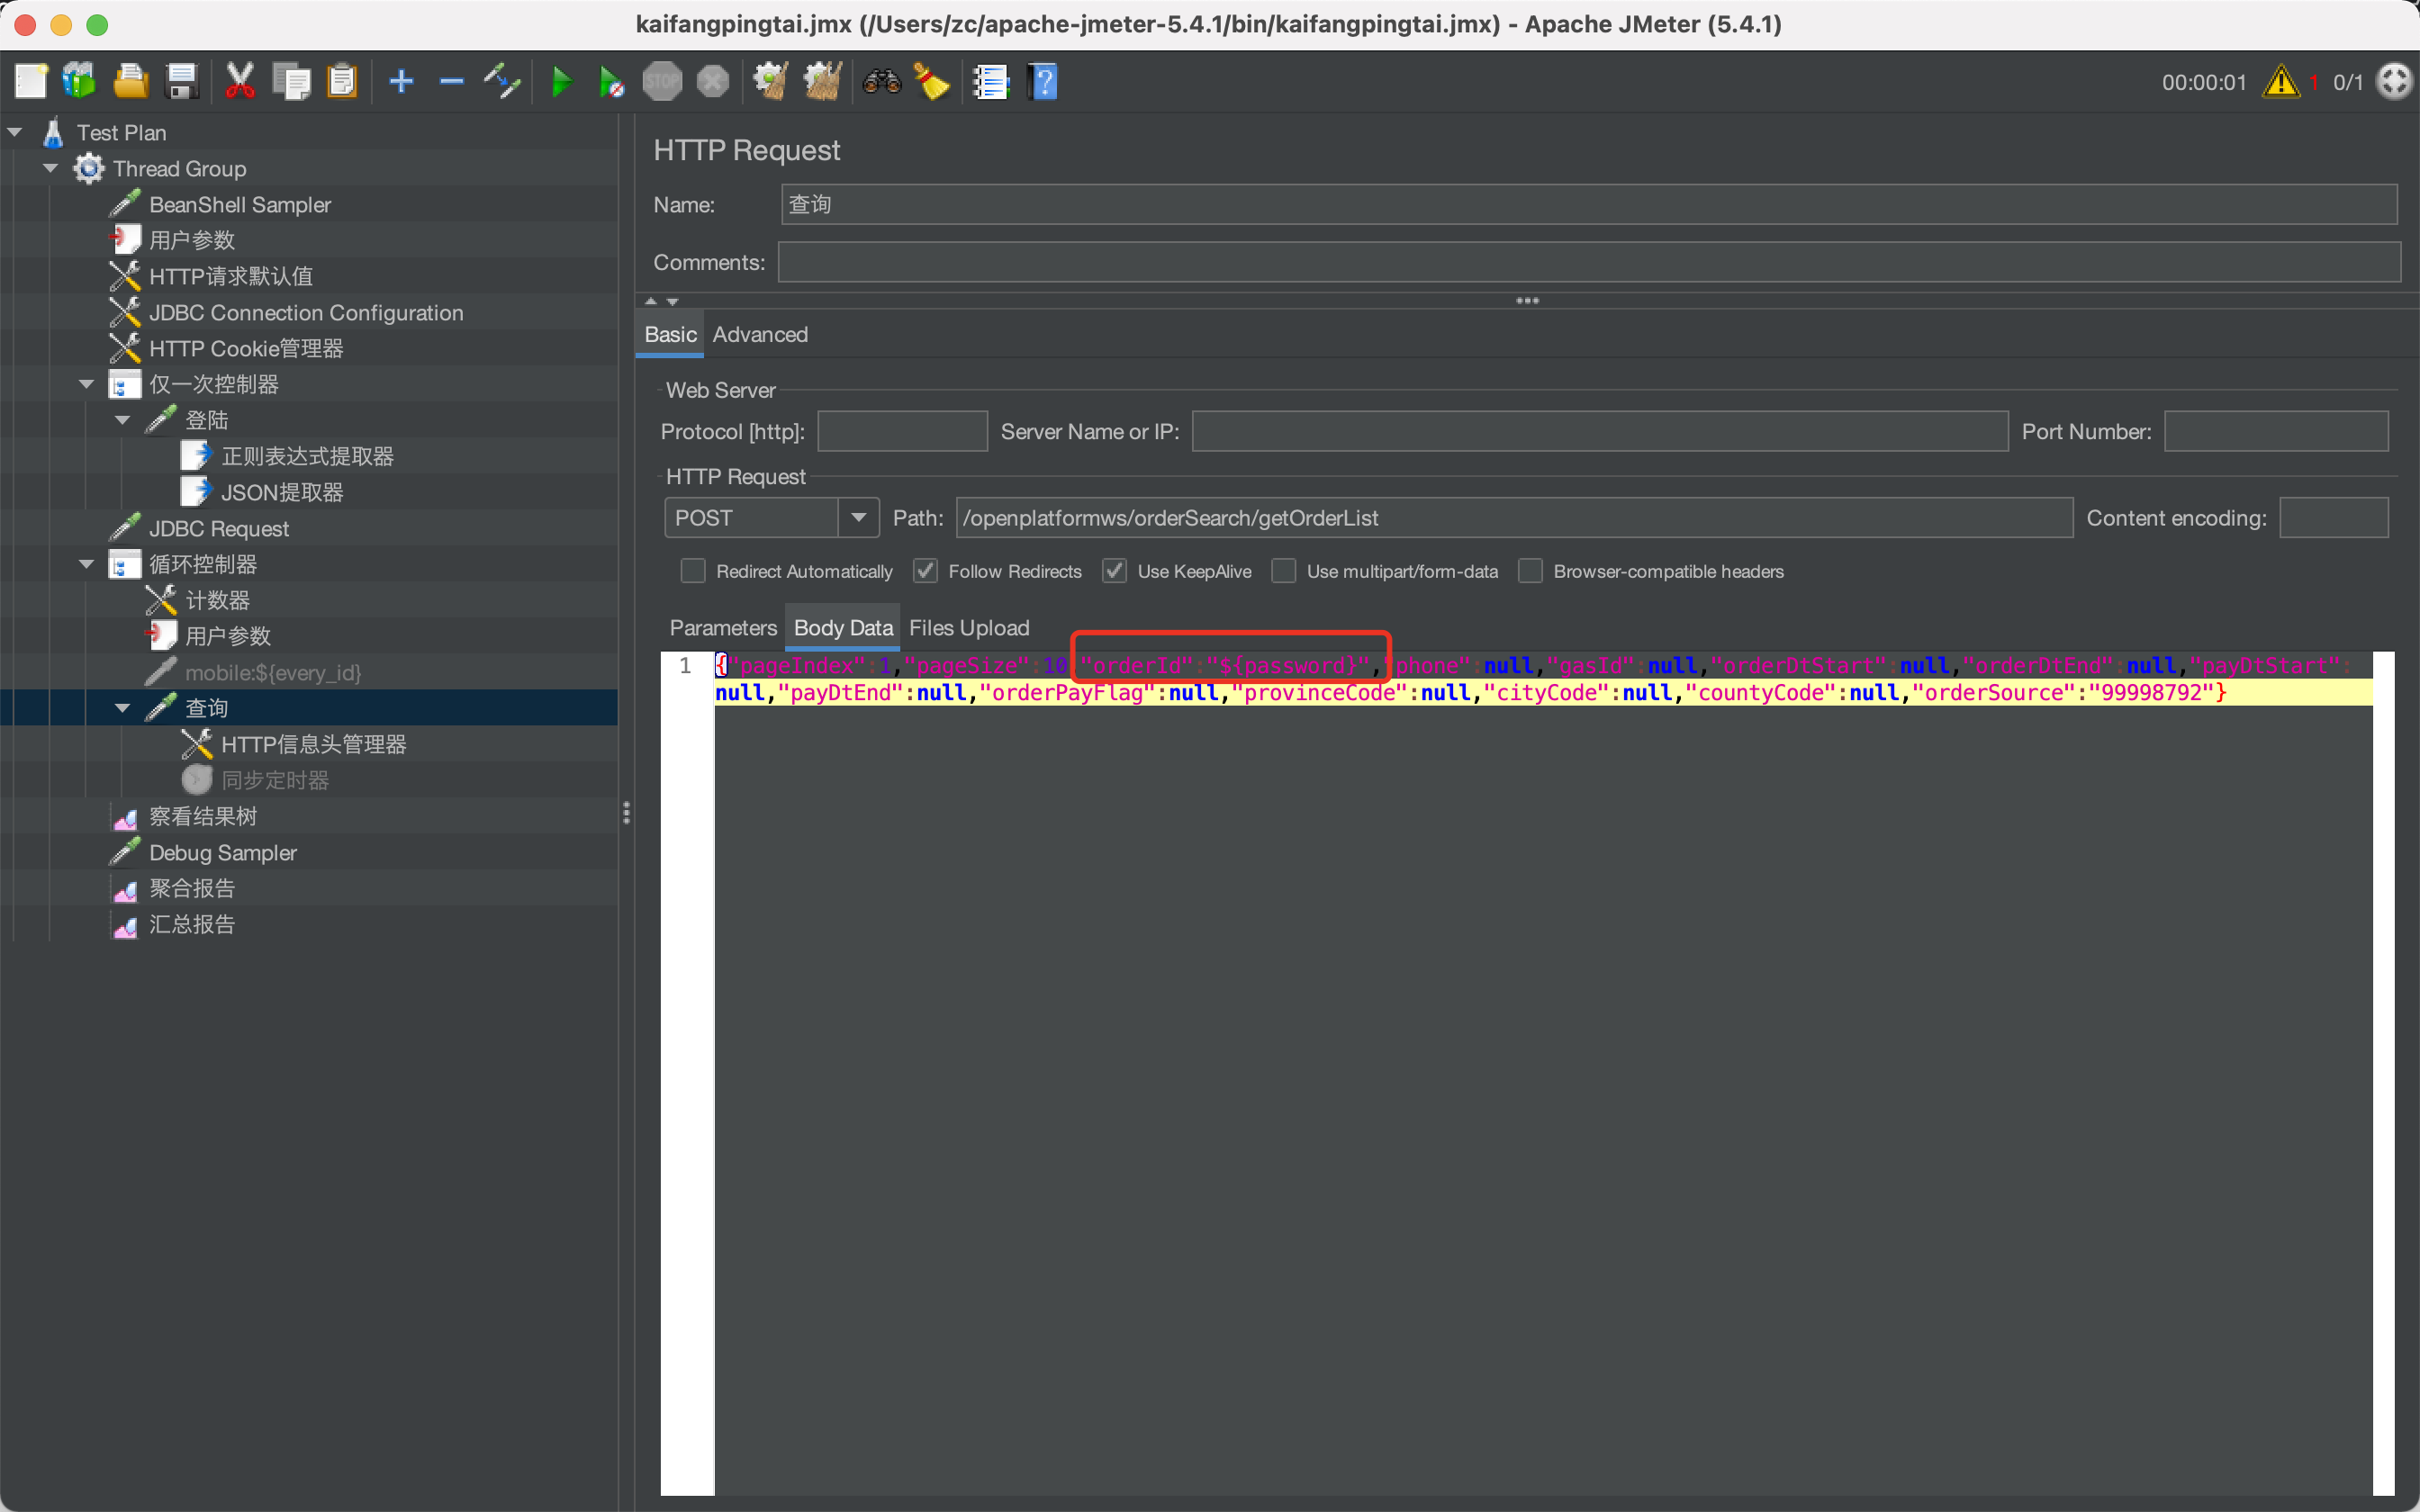The image size is (2420, 1512).
Task: Open the Files Upload tab
Action: coord(969,628)
